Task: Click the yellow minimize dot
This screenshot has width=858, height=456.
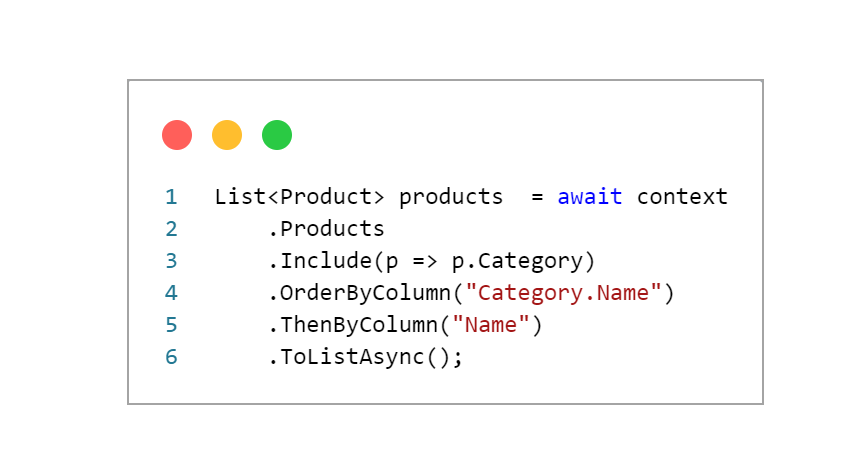Action: pyautogui.click(x=227, y=135)
